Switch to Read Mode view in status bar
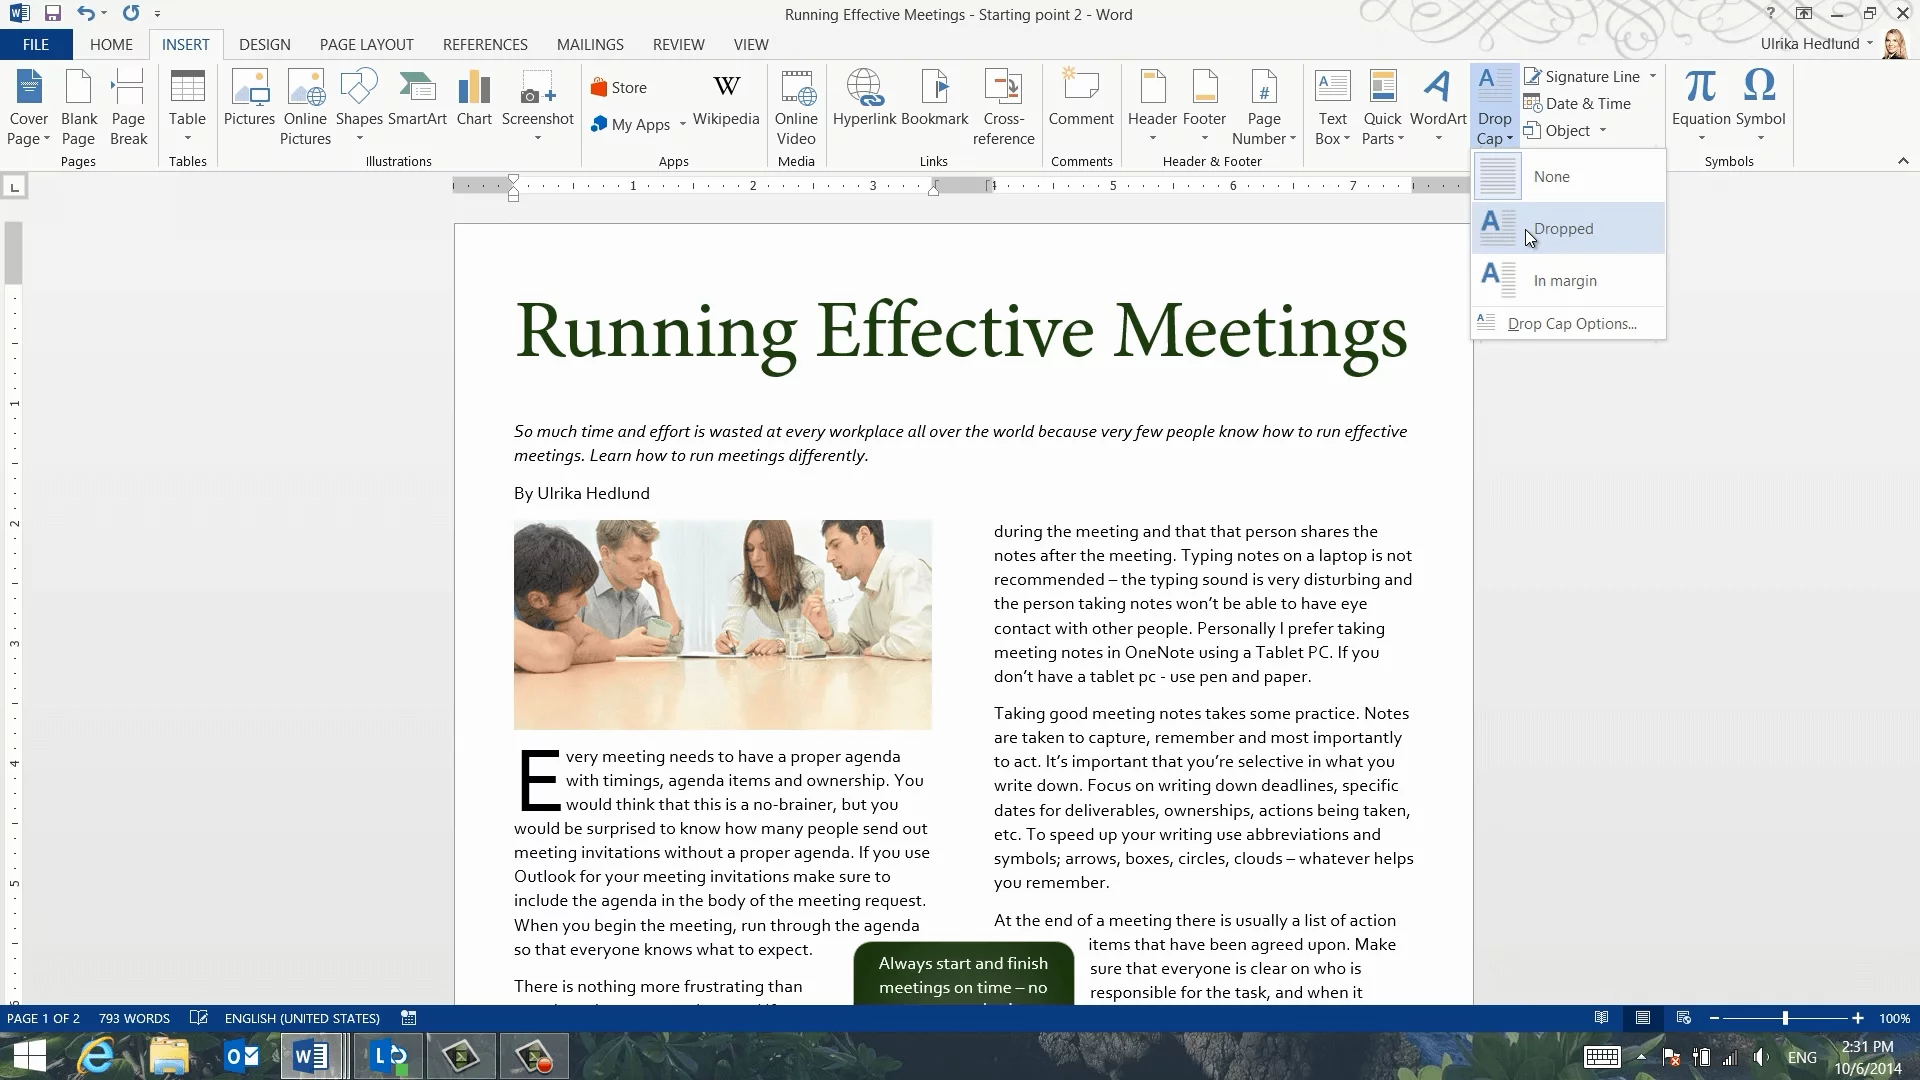This screenshot has height=1080, width=1920. (1602, 1018)
